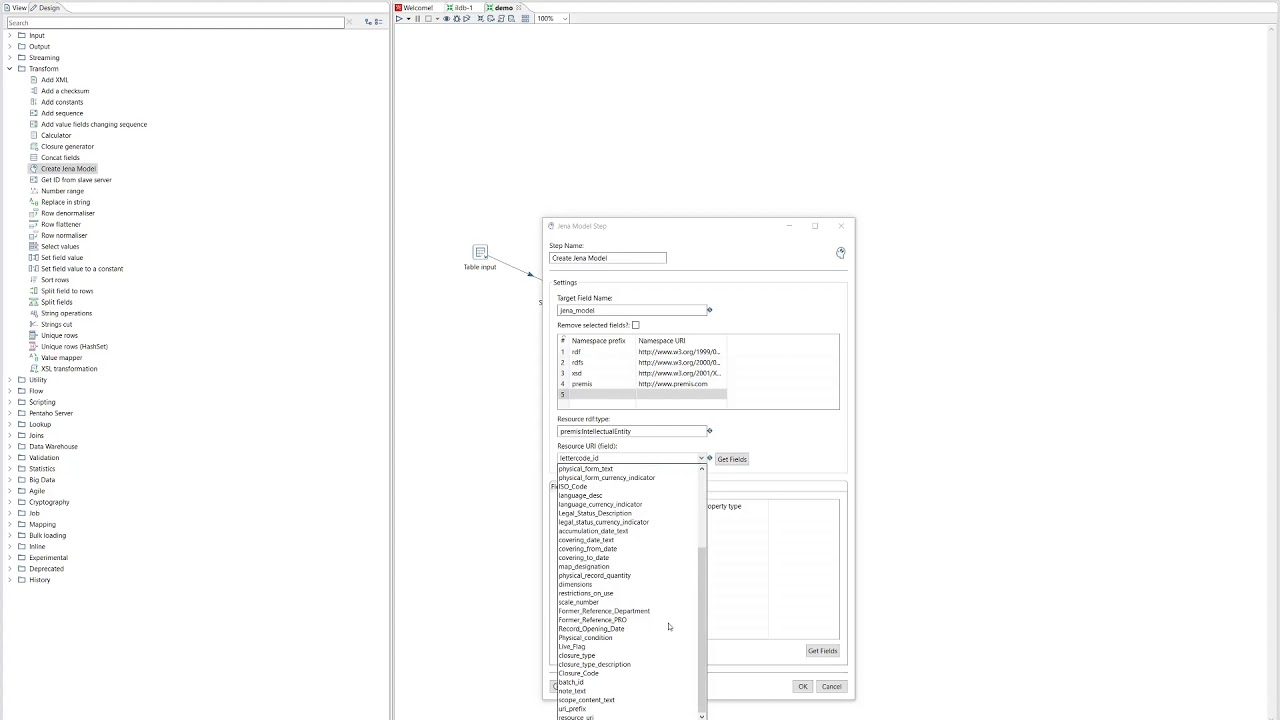Choose closure_type_description from the list
Viewport: 1280px width, 720px height.
click(594, 664)
